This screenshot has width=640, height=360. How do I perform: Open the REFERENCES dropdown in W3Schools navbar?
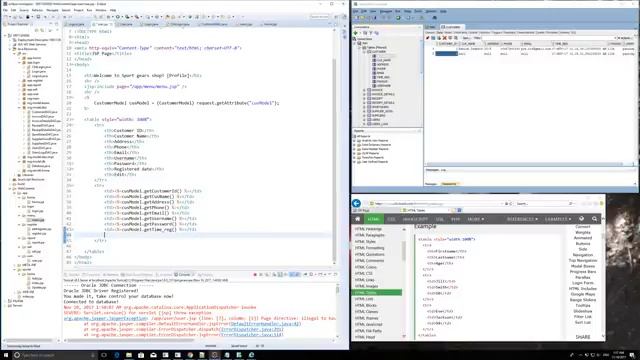pyautogui.click(x=522, y=219)
